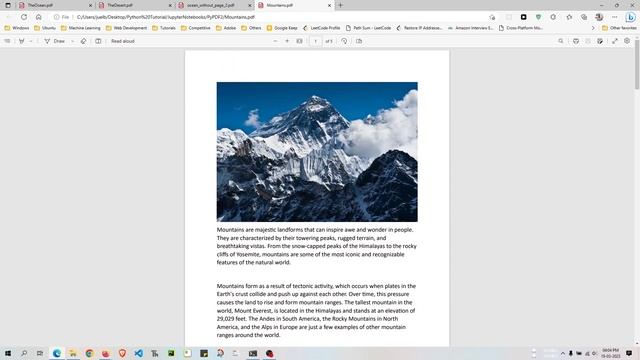Open the Restore IP Addresses bookmark
Viewport: 640px width, 360px height.
tap(419, 28)
